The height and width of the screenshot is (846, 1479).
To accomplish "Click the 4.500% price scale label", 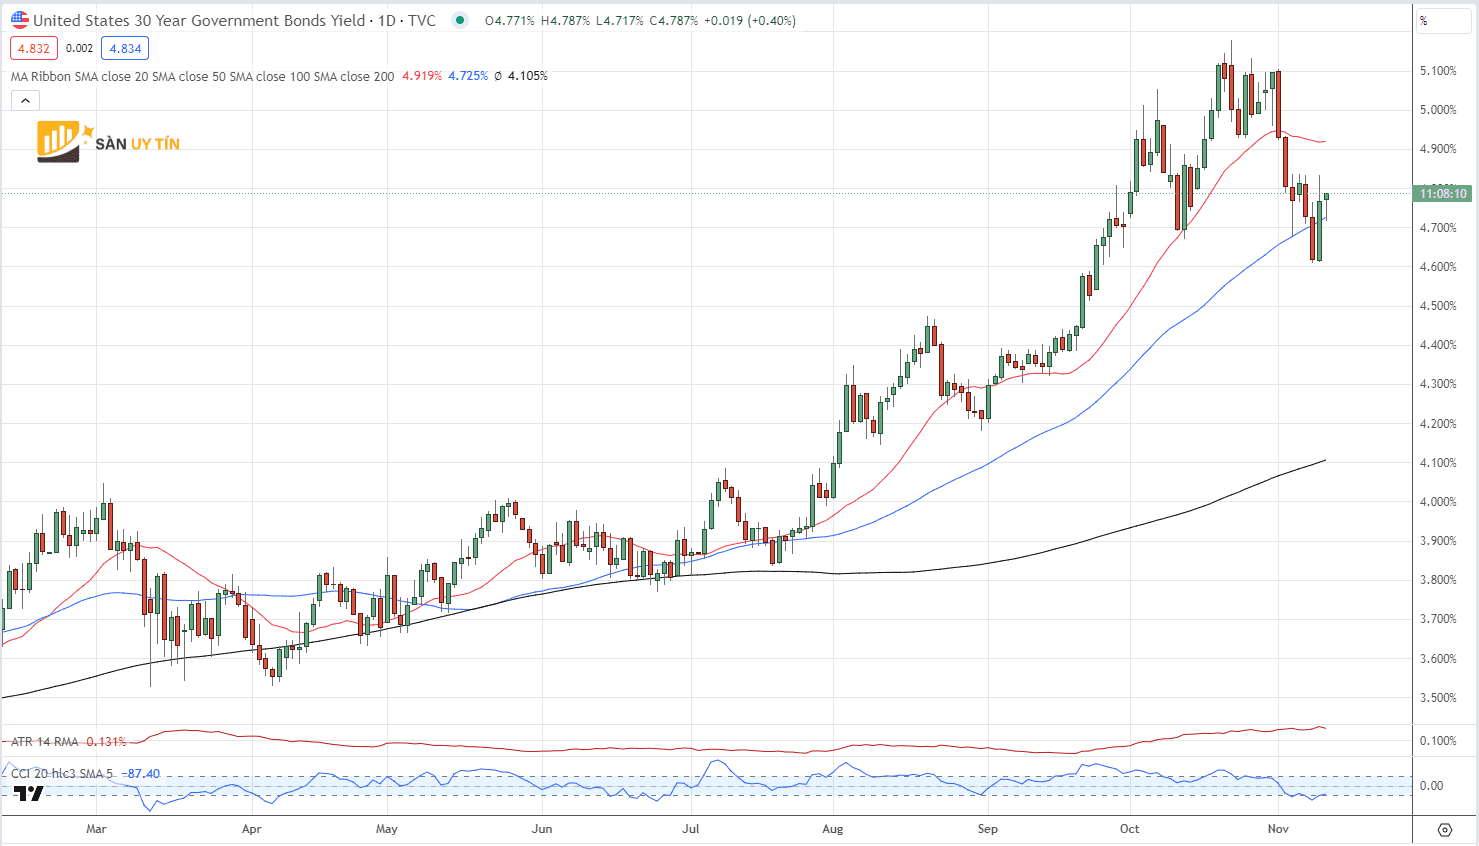I will tap(1438, 306).
